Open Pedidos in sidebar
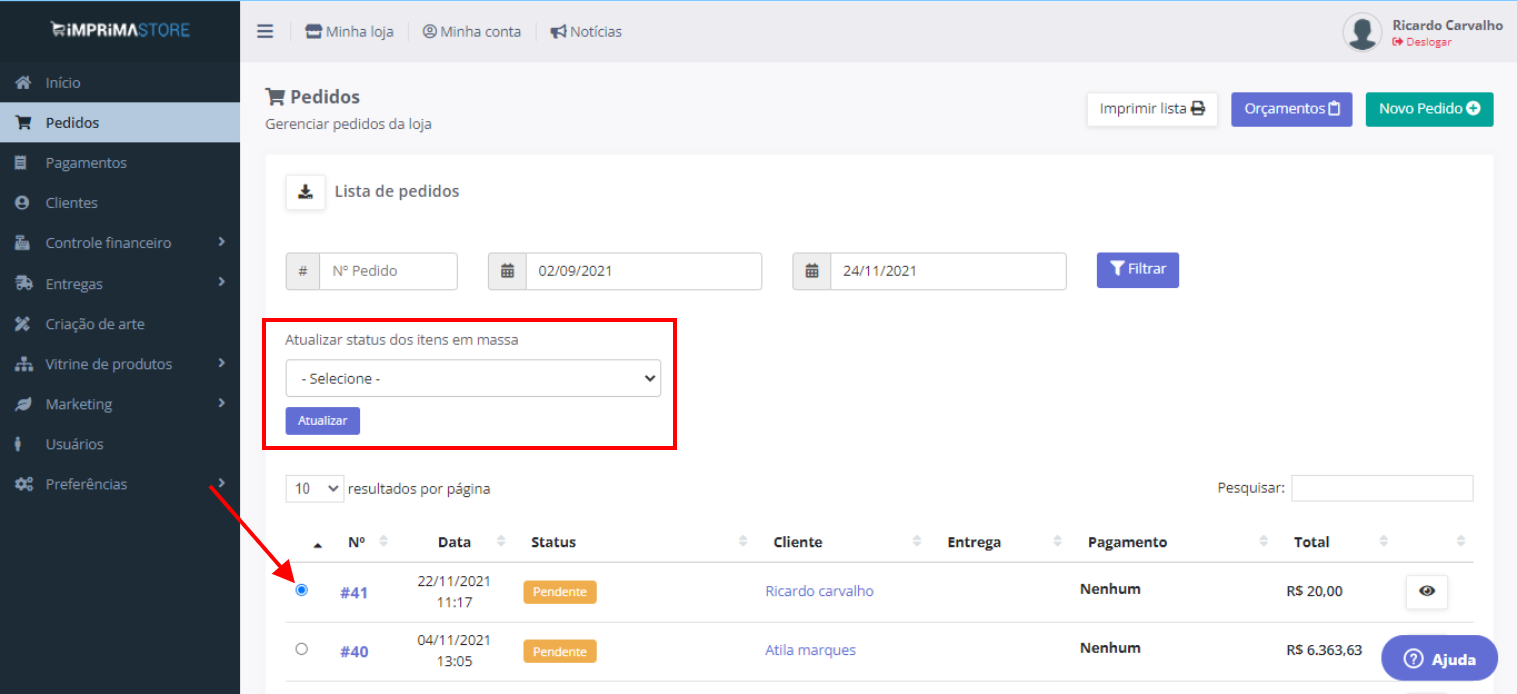The image size is (1517, 694). point(120,123)
